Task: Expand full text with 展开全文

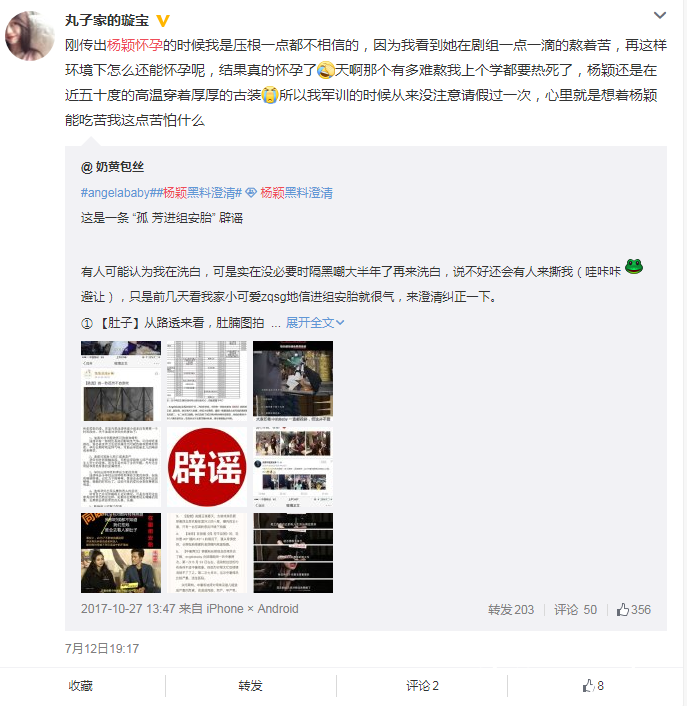Action: [x=315, y=322]
